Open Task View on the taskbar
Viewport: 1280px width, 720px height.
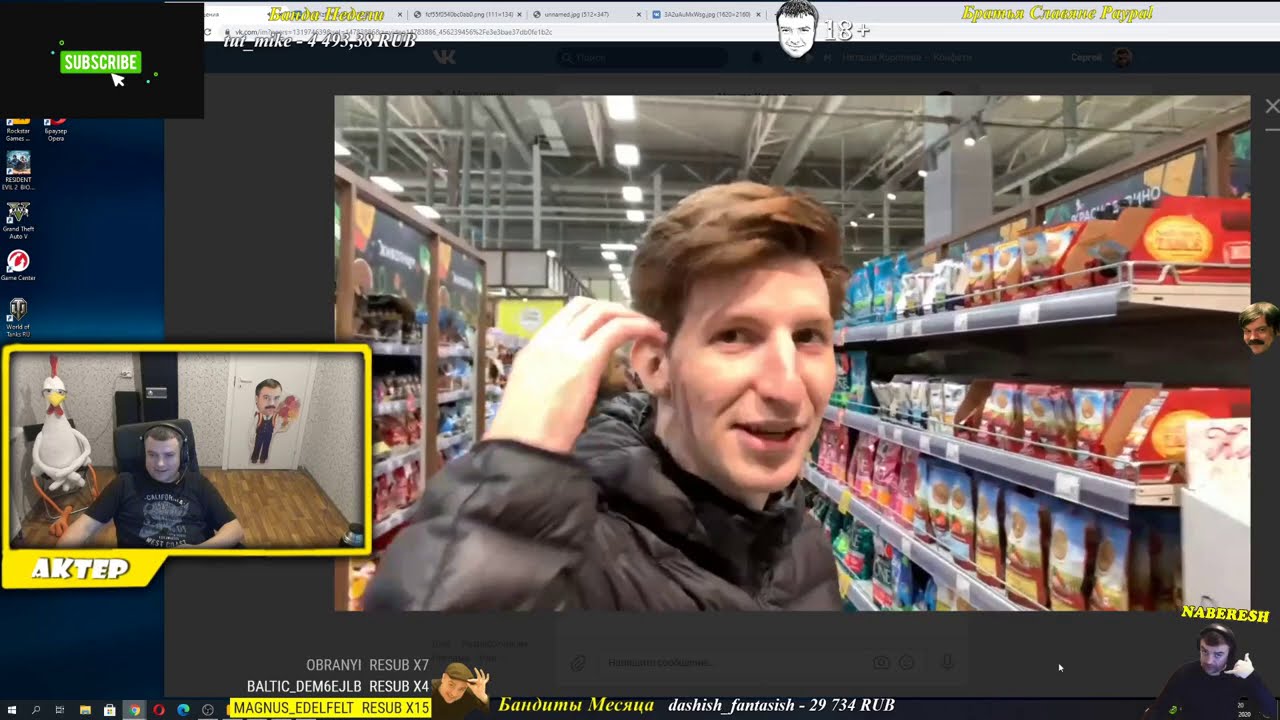click(x=60, y=710)
